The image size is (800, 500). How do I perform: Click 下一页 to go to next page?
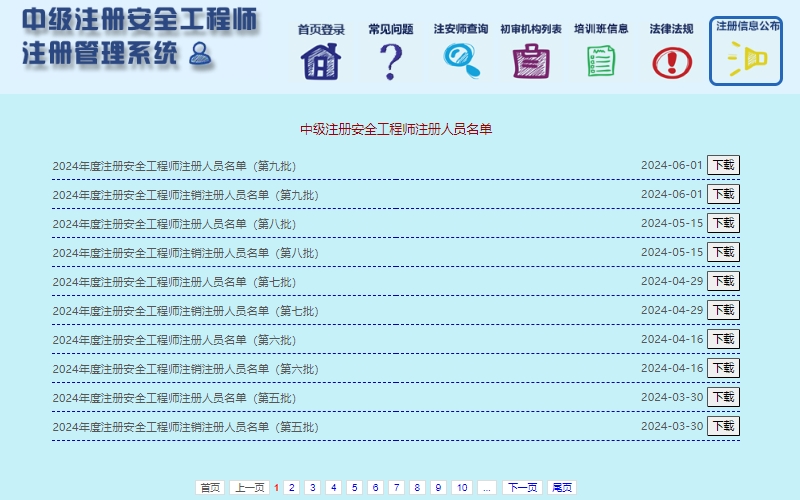click(521, 488)
